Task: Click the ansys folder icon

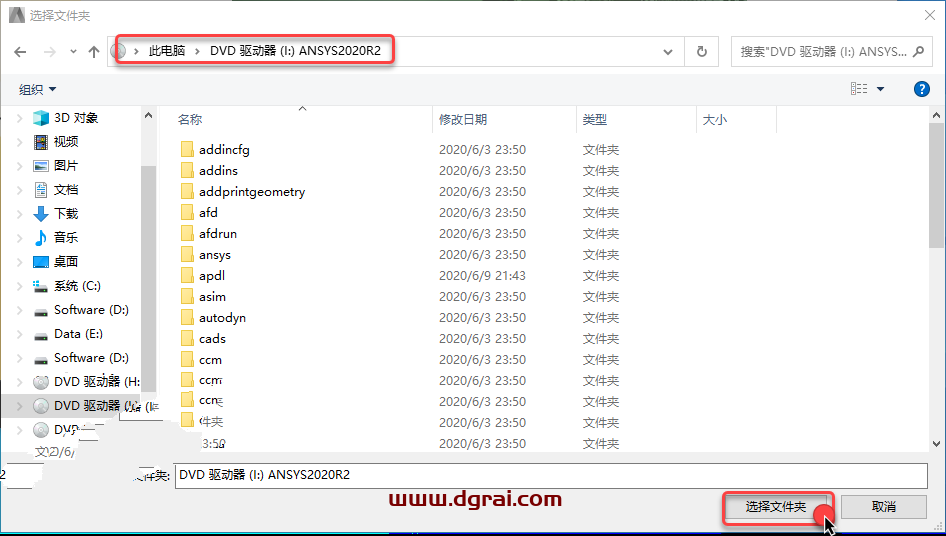Action: point(187,254)
